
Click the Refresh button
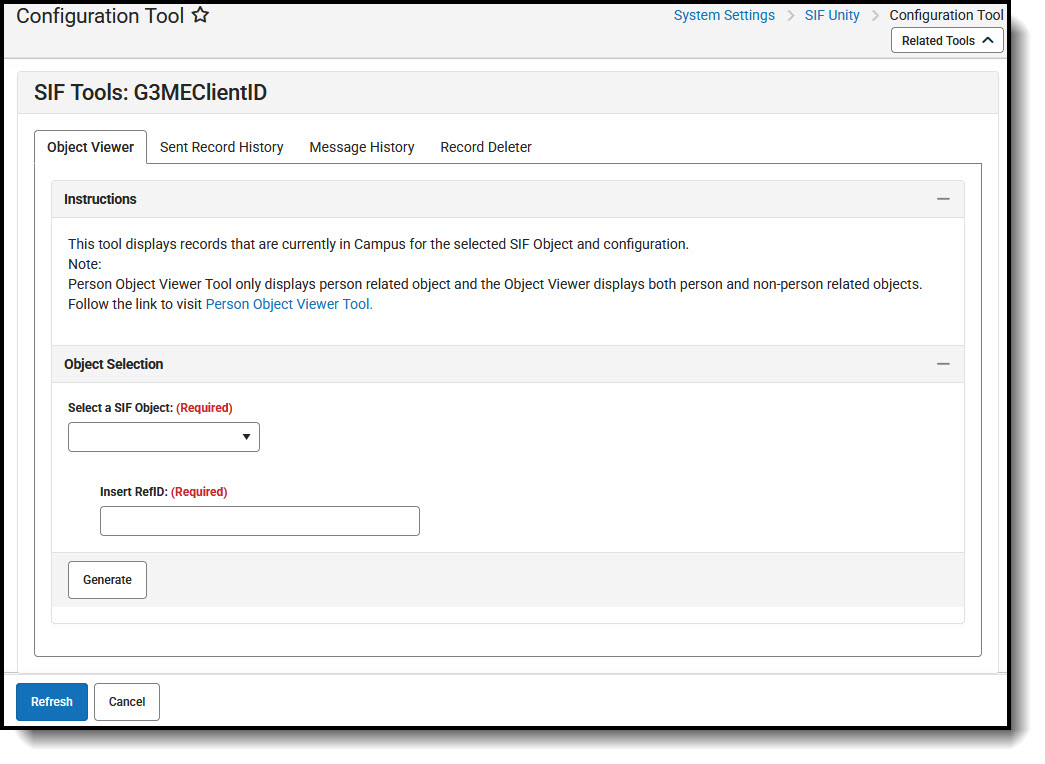coord(51,702)
